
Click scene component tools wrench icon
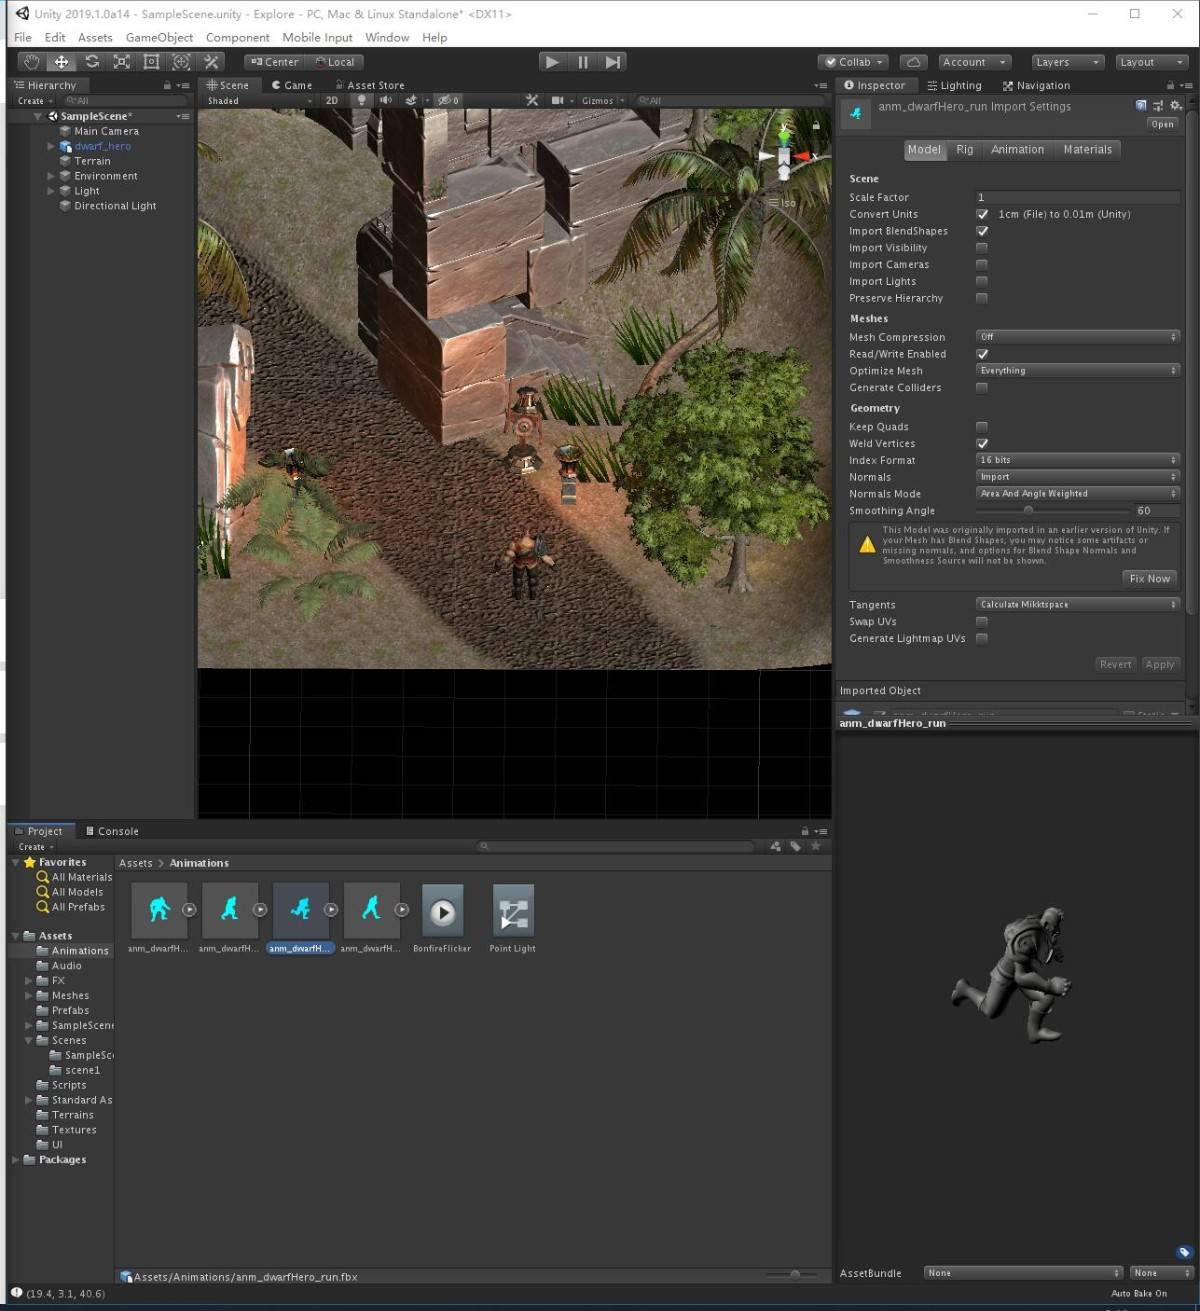[x=532, y=100]
